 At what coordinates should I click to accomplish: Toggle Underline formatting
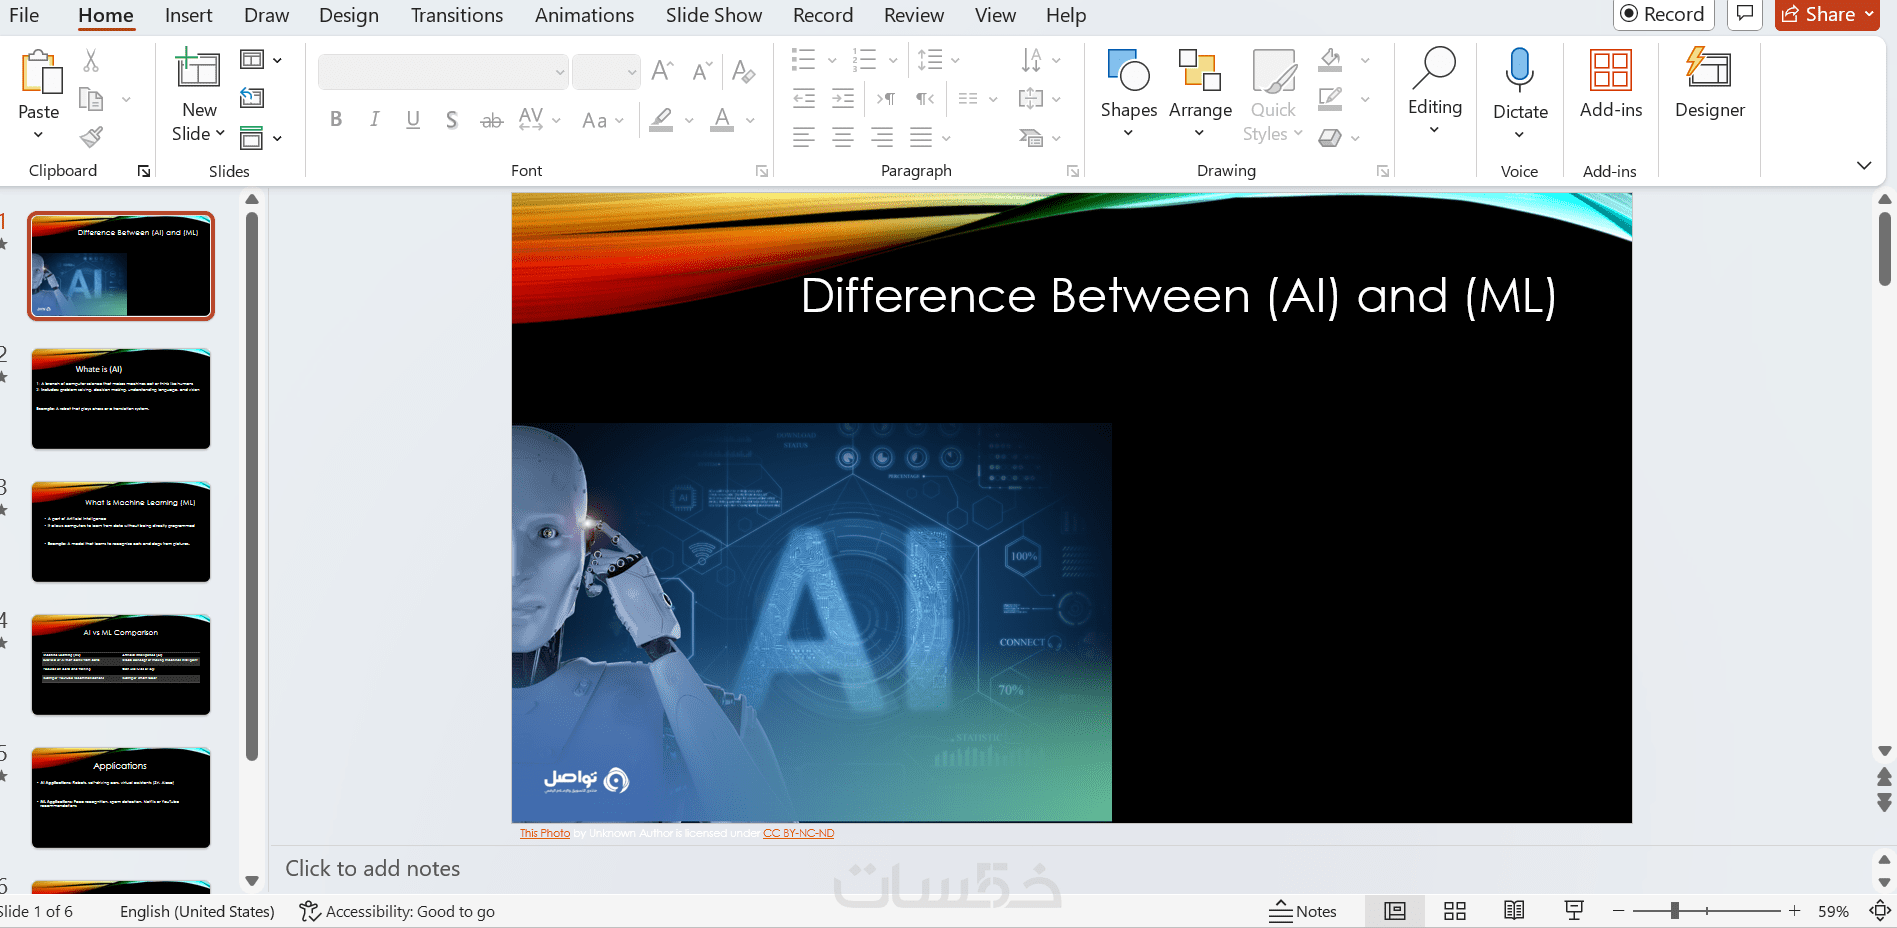[x=413, y=120]
